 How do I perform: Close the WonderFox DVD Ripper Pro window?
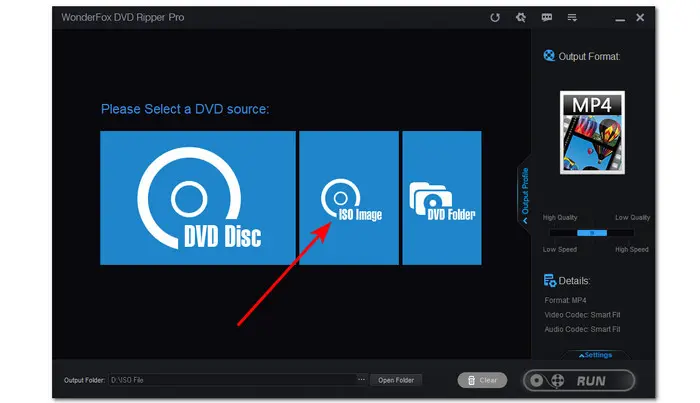[x=640, y=17]
